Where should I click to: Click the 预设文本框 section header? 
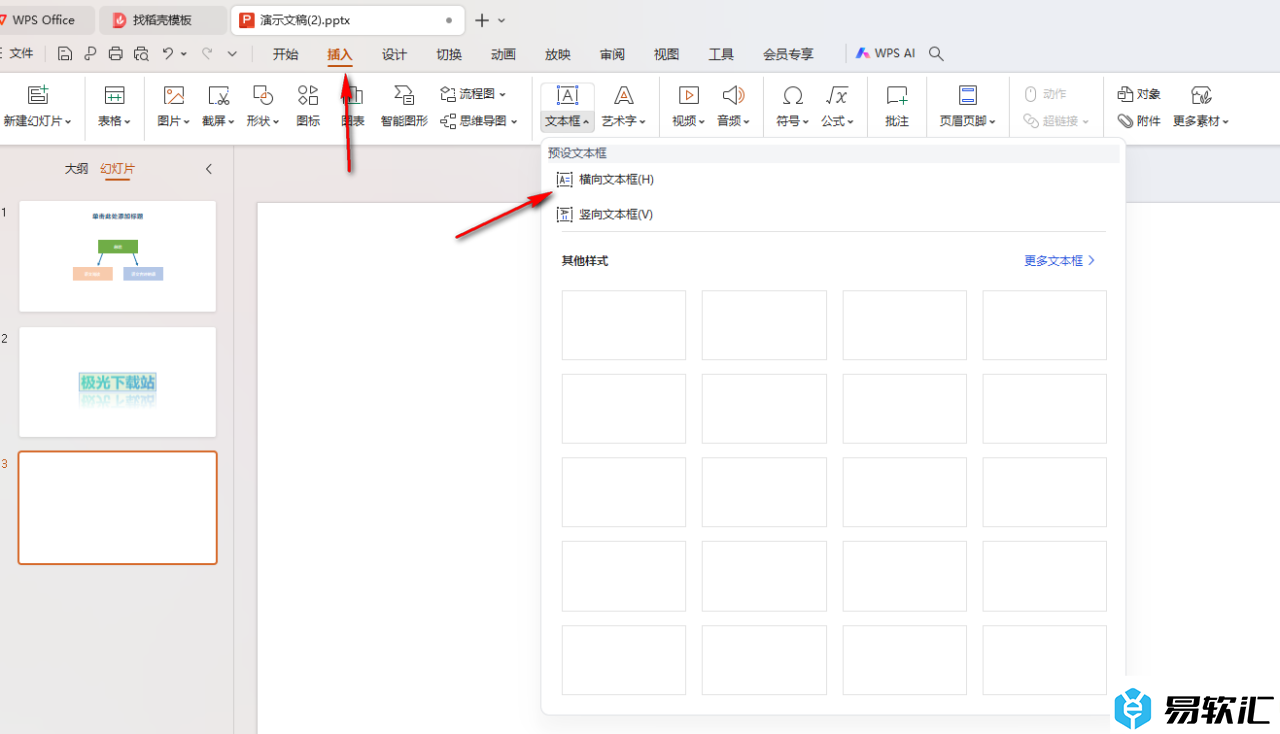click(578, 153)
